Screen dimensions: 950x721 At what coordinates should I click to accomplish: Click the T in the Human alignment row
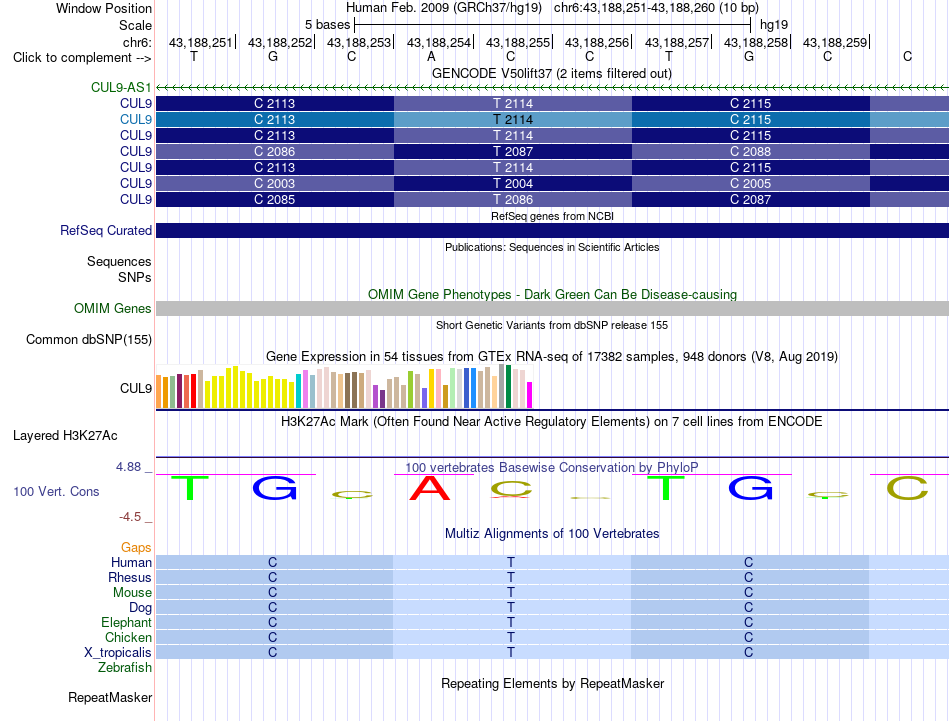coord(511,562)
